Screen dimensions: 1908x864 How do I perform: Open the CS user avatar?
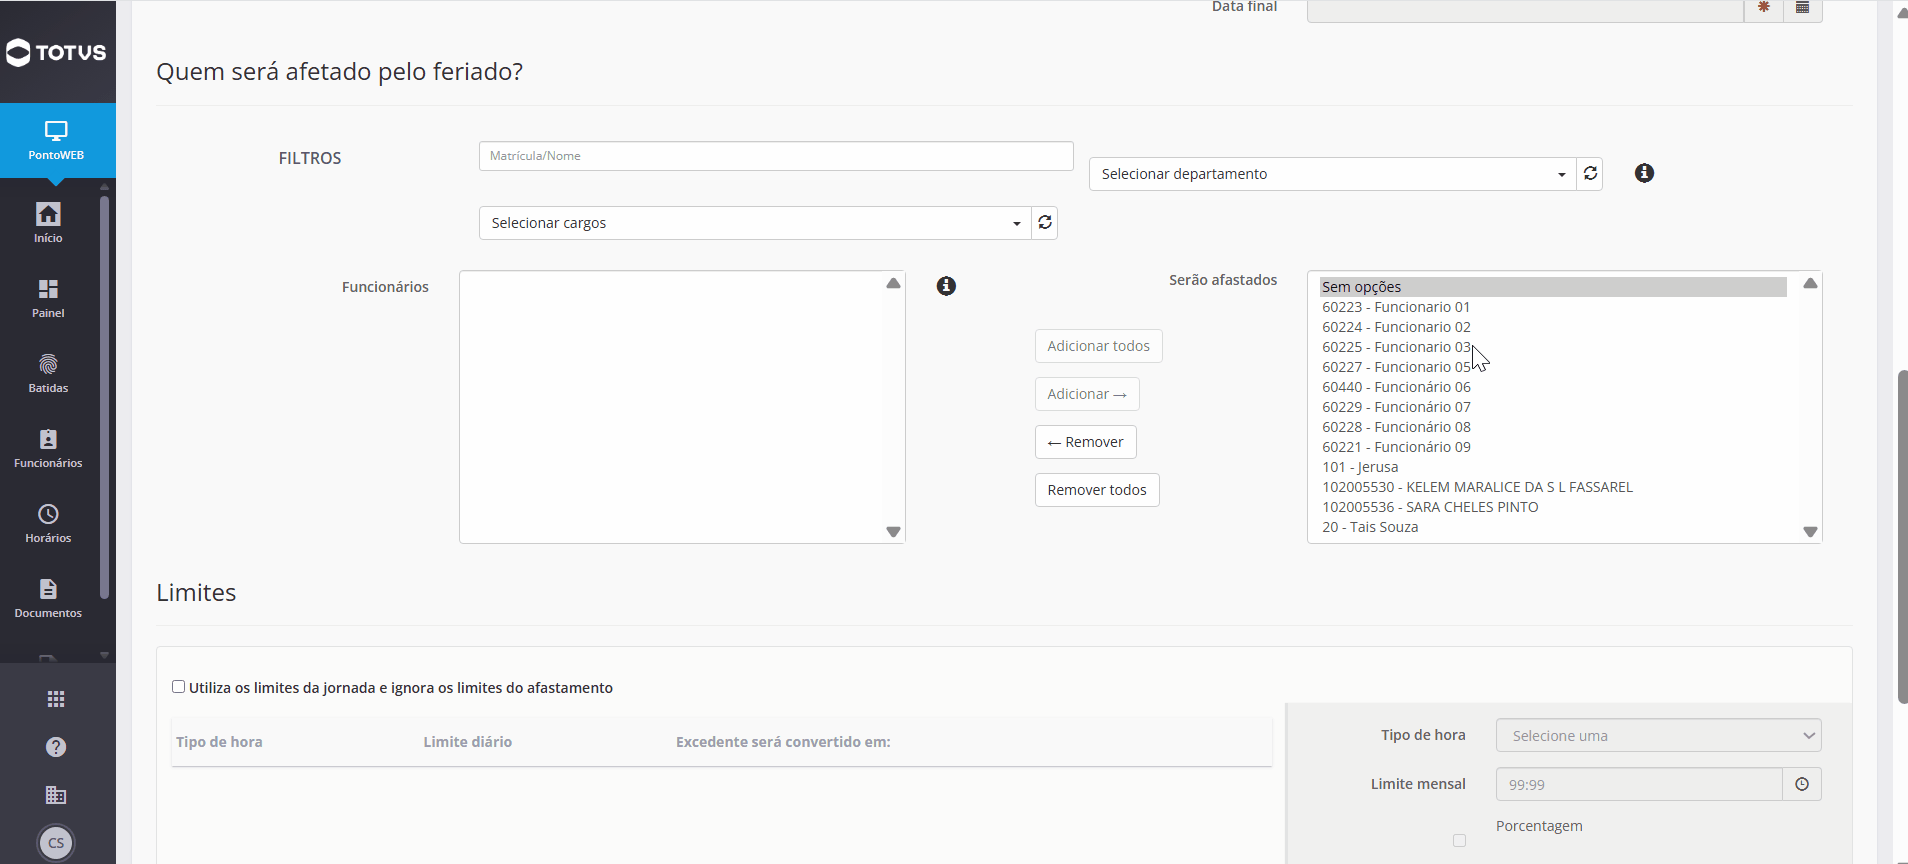click(56, 843)
